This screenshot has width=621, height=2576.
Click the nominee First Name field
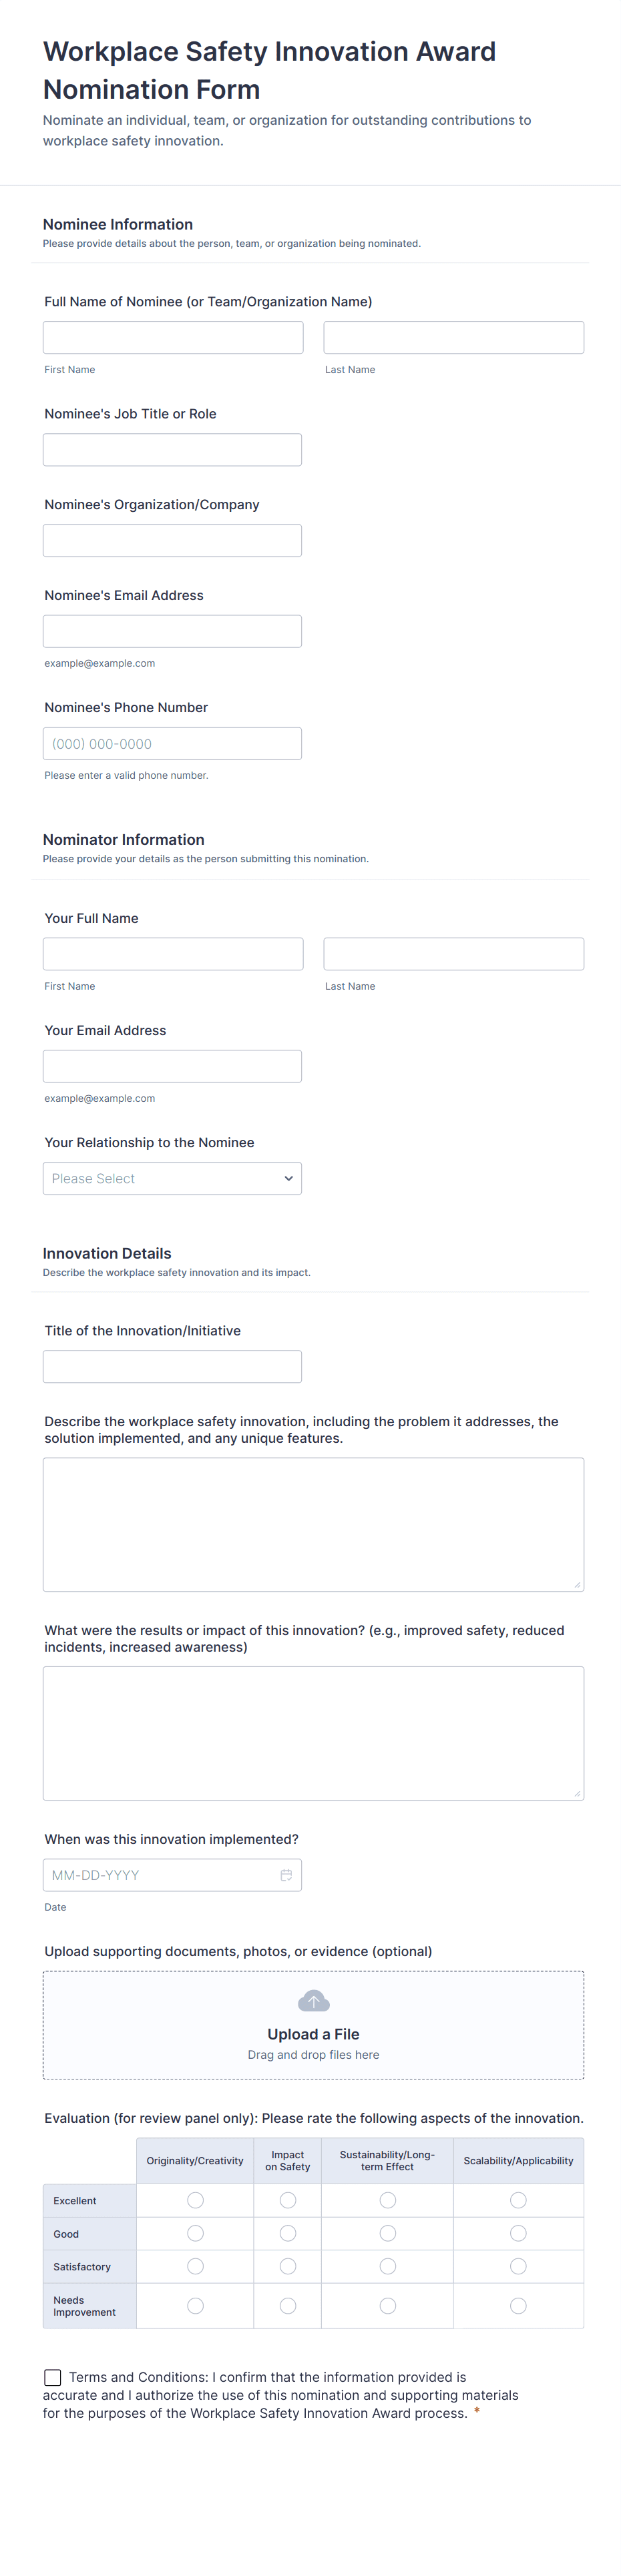point(173,337)
